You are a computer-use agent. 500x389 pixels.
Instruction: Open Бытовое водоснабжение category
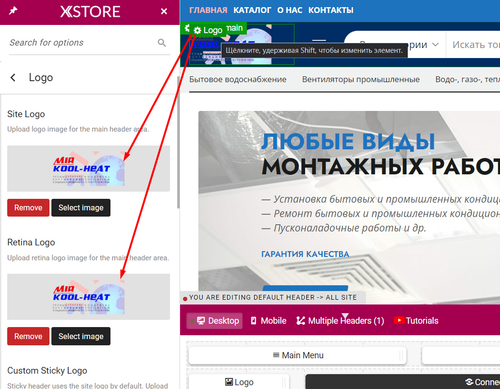(238, 79)
